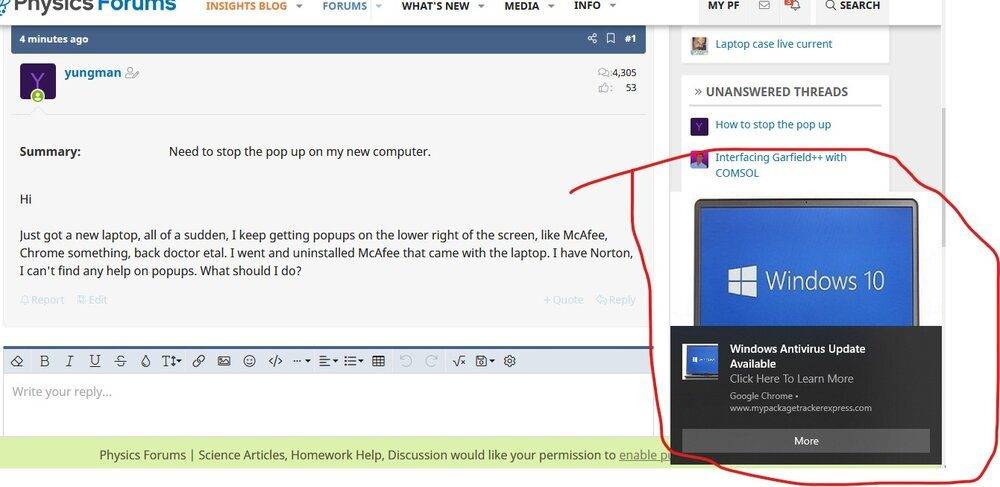Click the Edit link under the post
Screen dimensions: 1000x487
92,300
